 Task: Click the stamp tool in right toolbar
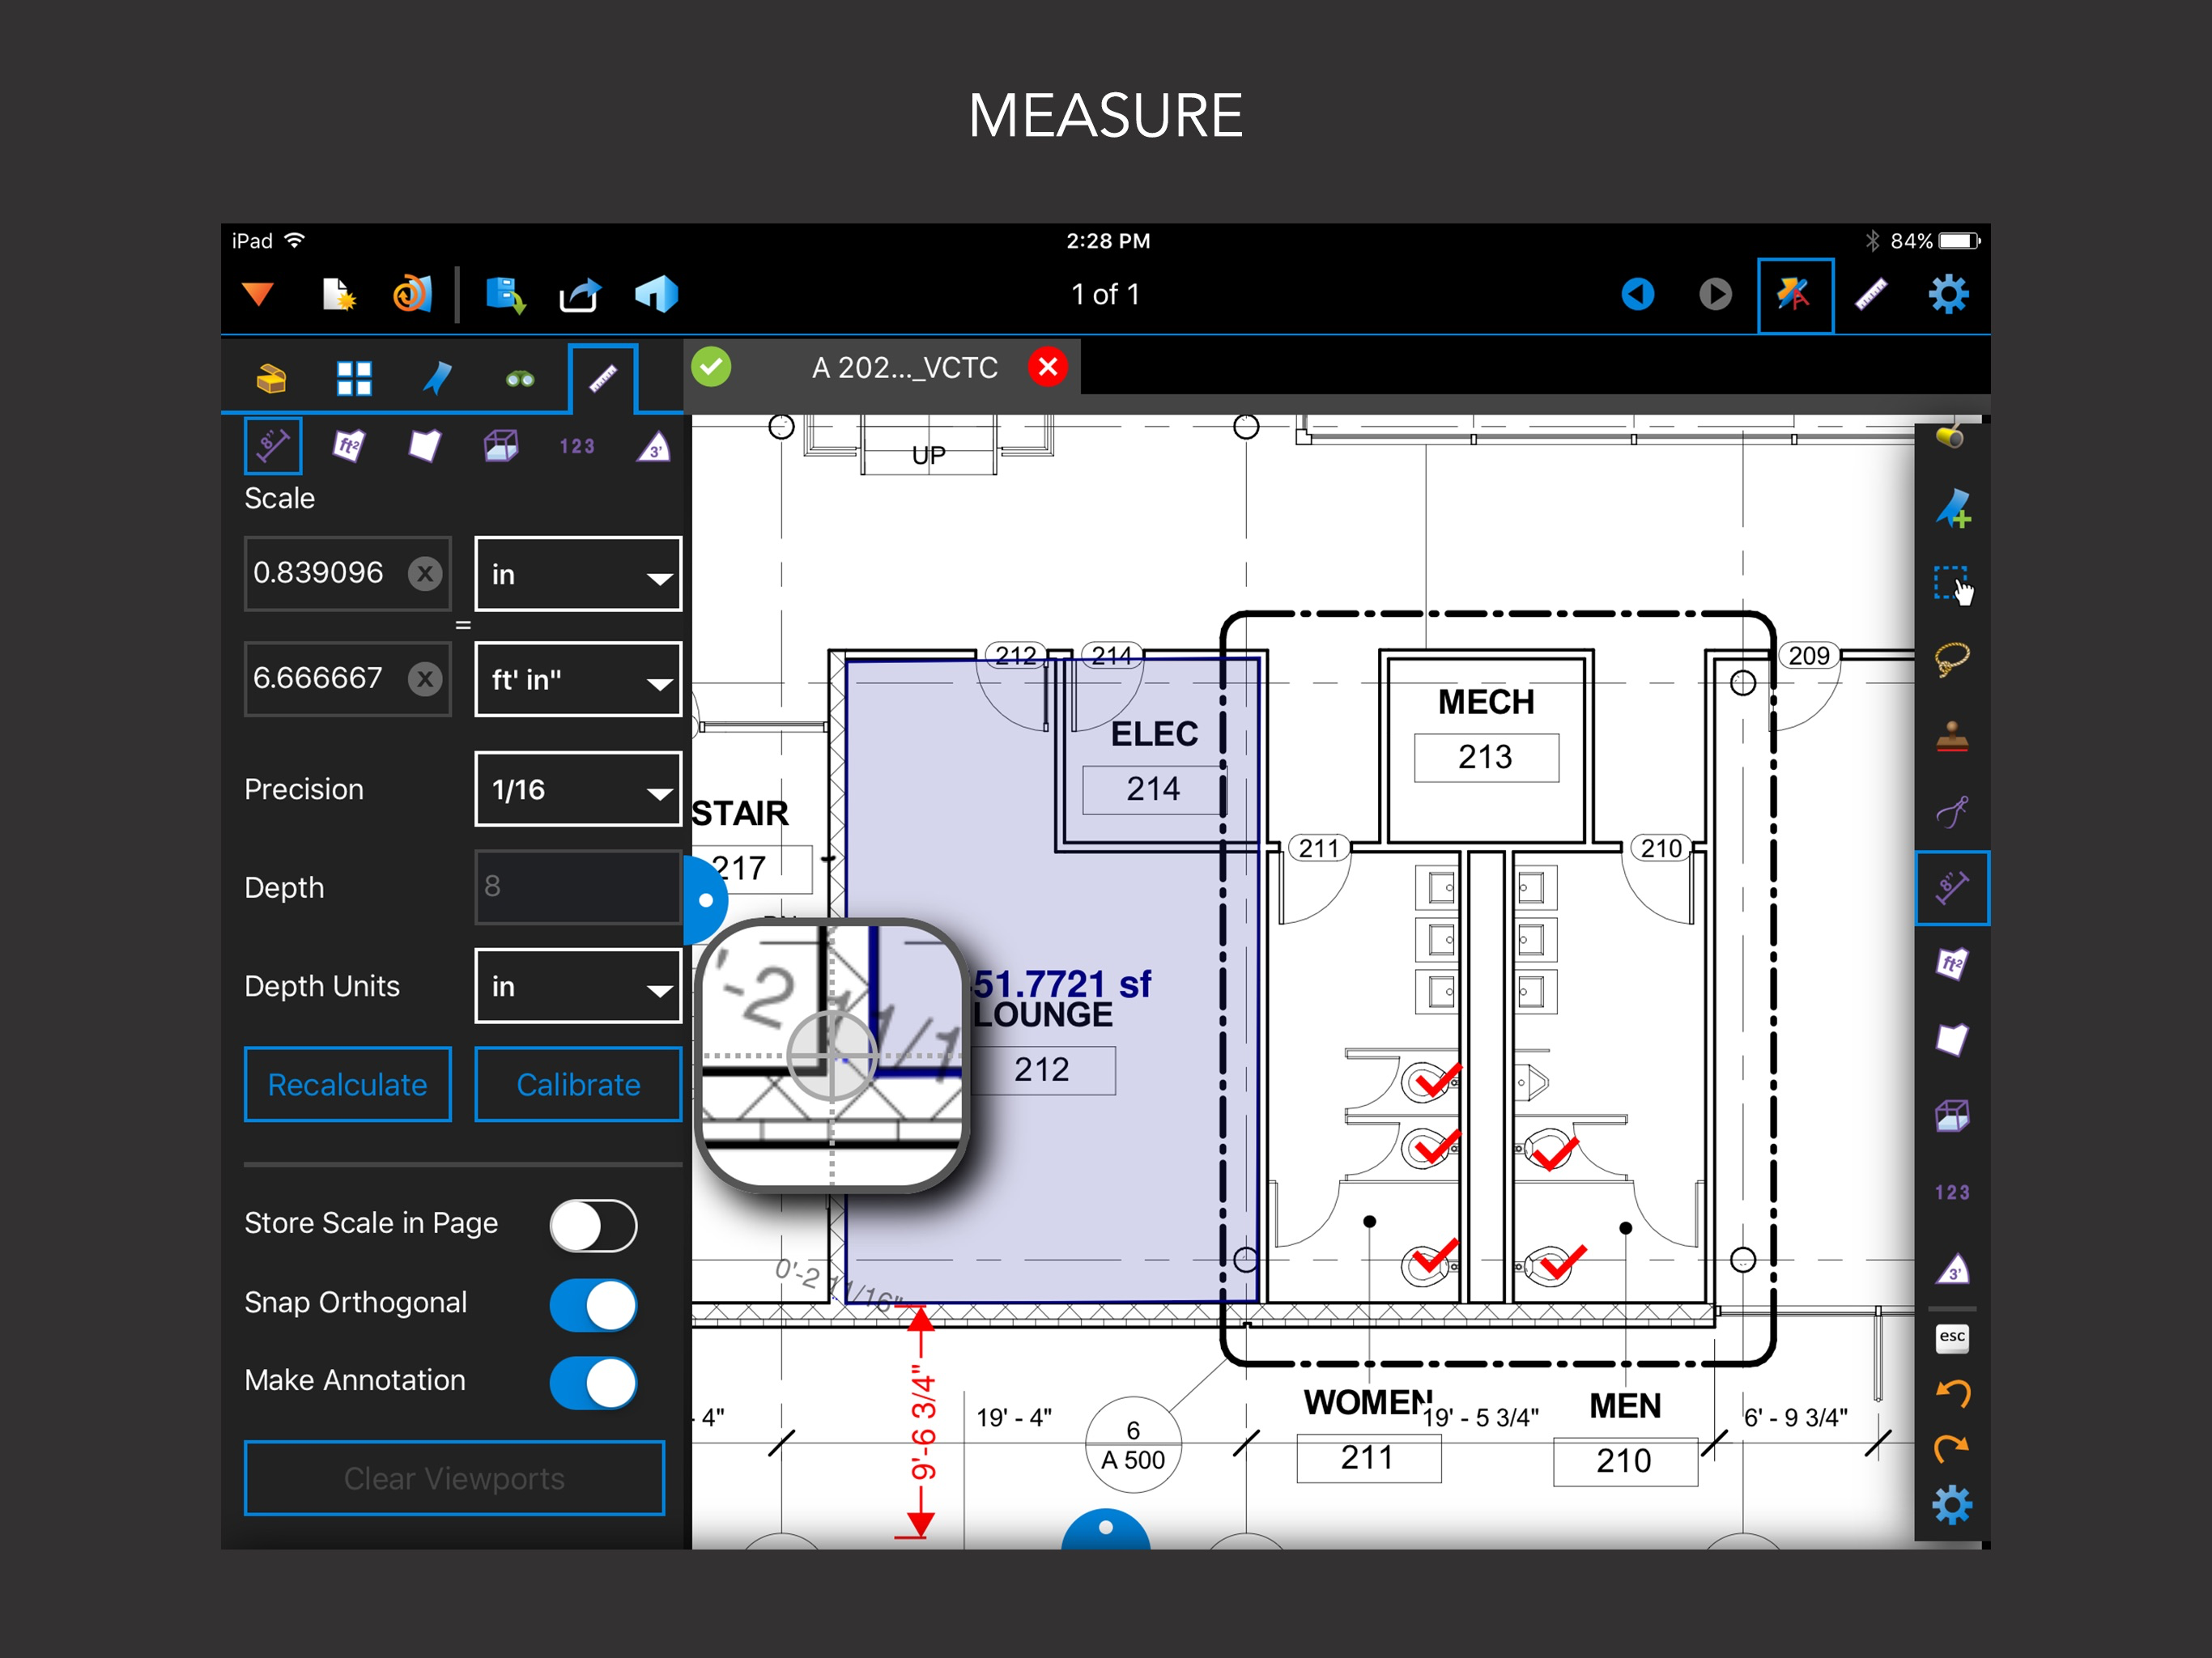coord(1951,737)
